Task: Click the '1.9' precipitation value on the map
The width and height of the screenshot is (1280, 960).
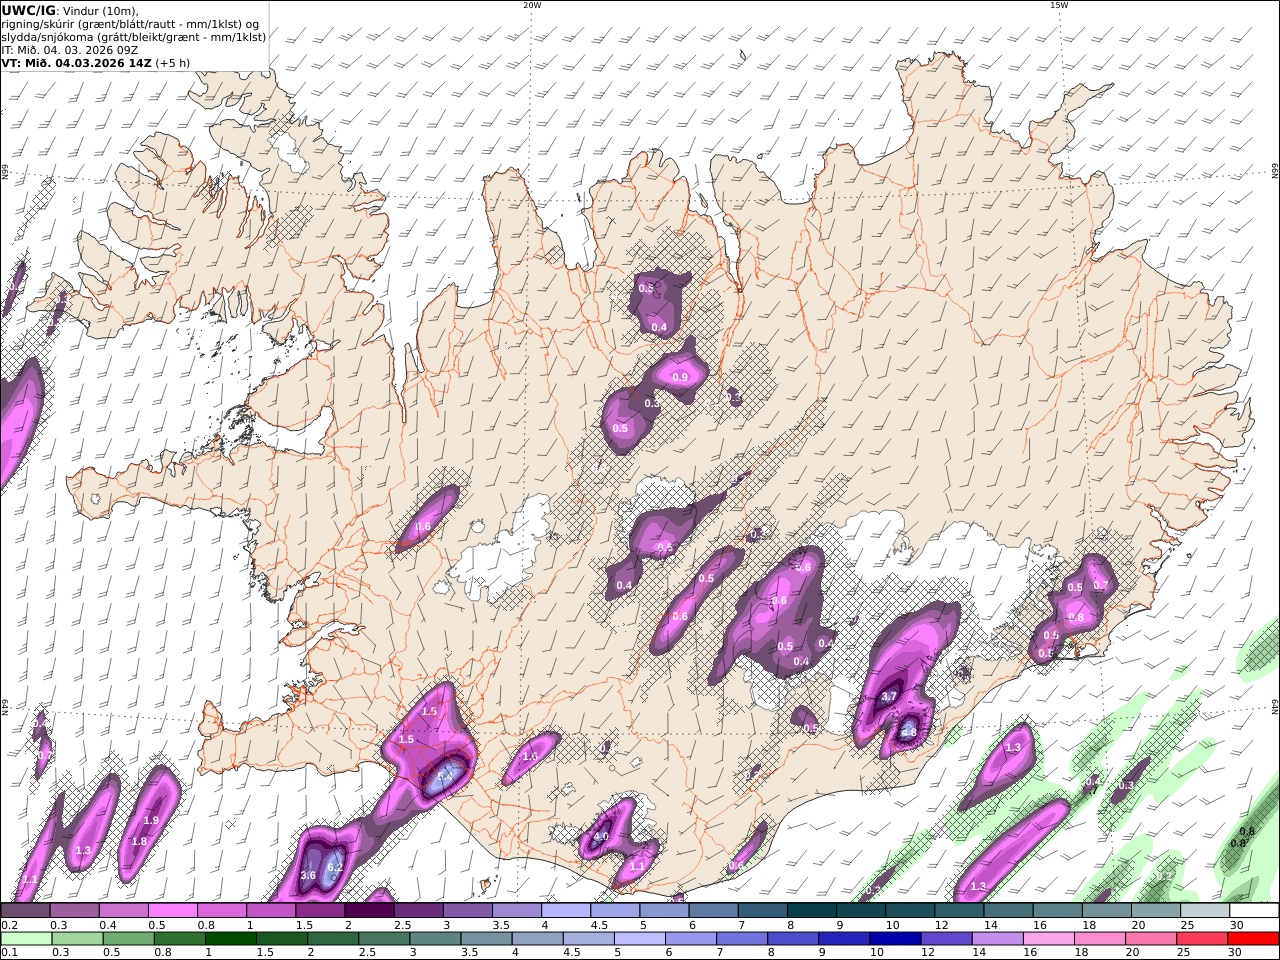Action: 151,820
